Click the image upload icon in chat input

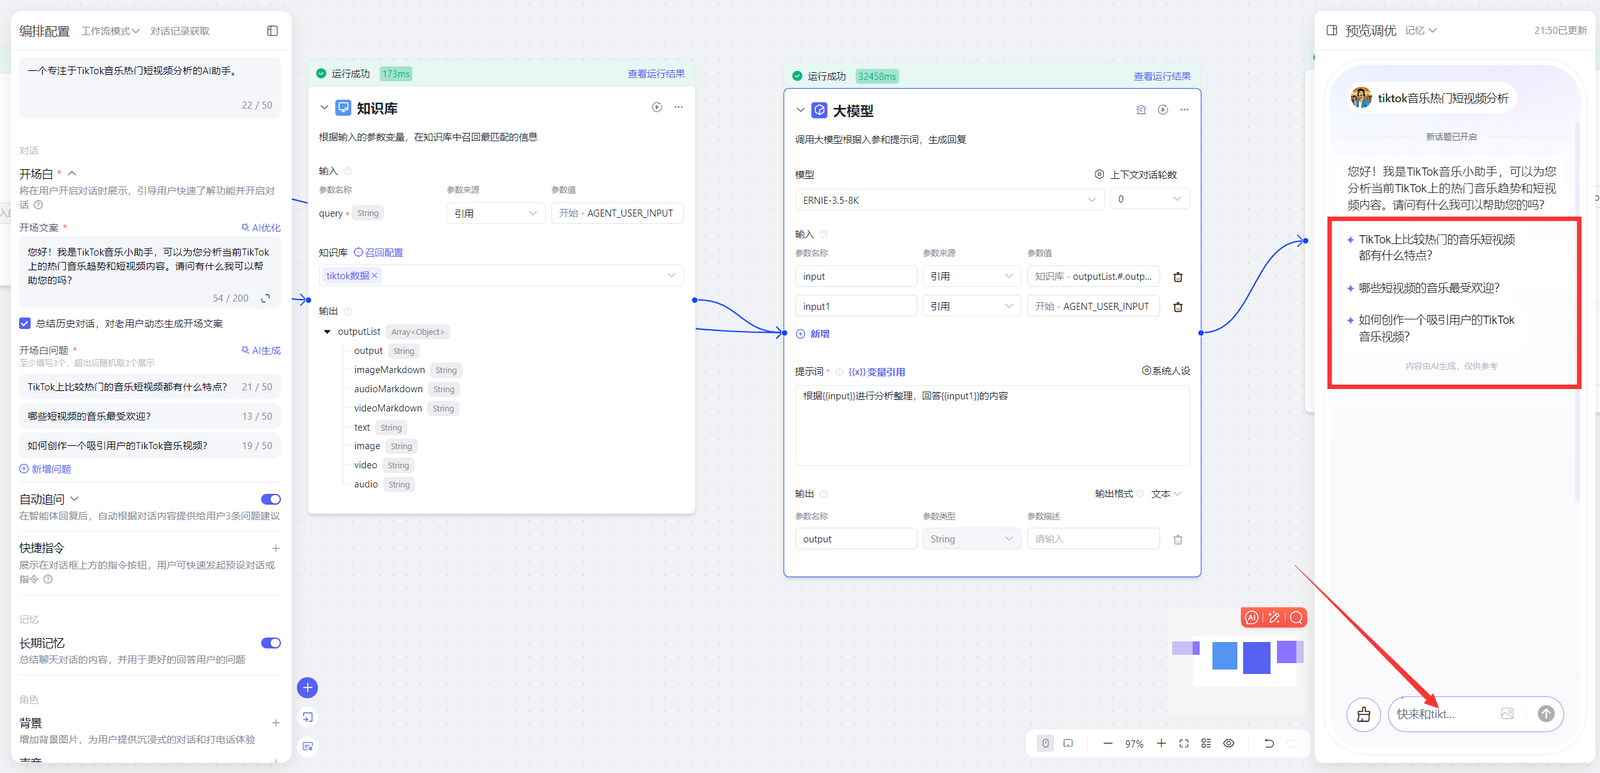[x=1507, y=714]
